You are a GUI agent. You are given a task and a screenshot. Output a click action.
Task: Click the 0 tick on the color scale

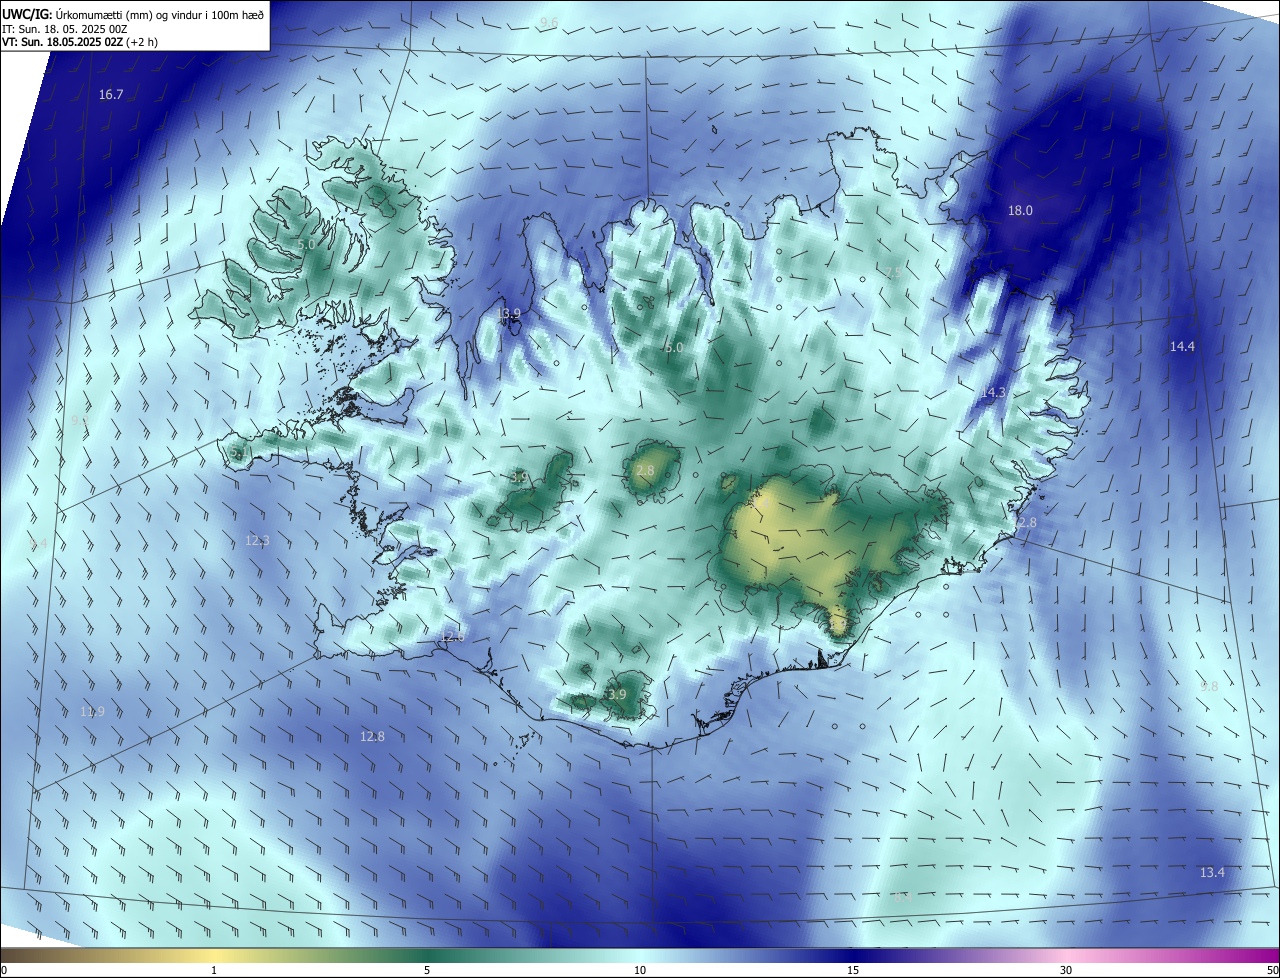(4, 970)
